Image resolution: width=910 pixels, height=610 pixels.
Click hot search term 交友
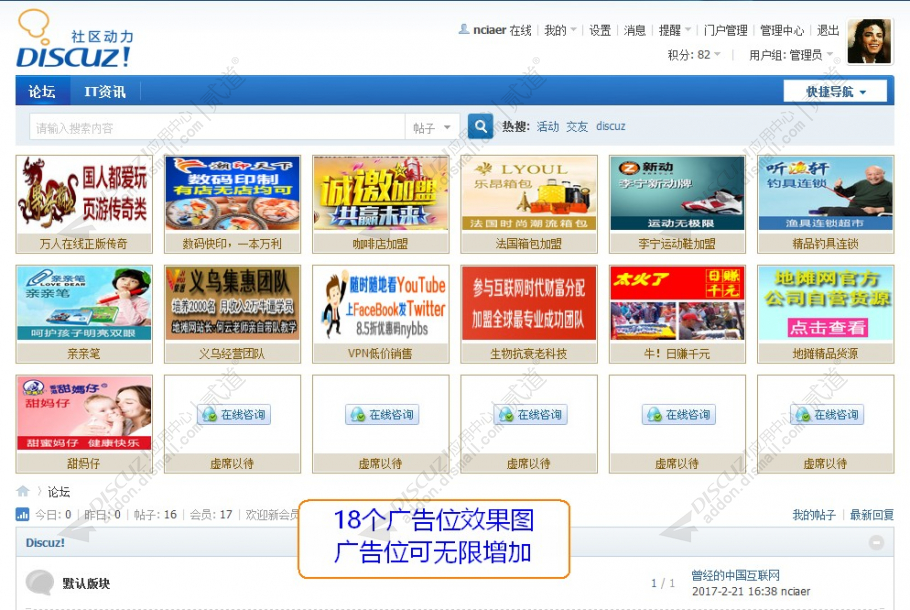[577, 126]
